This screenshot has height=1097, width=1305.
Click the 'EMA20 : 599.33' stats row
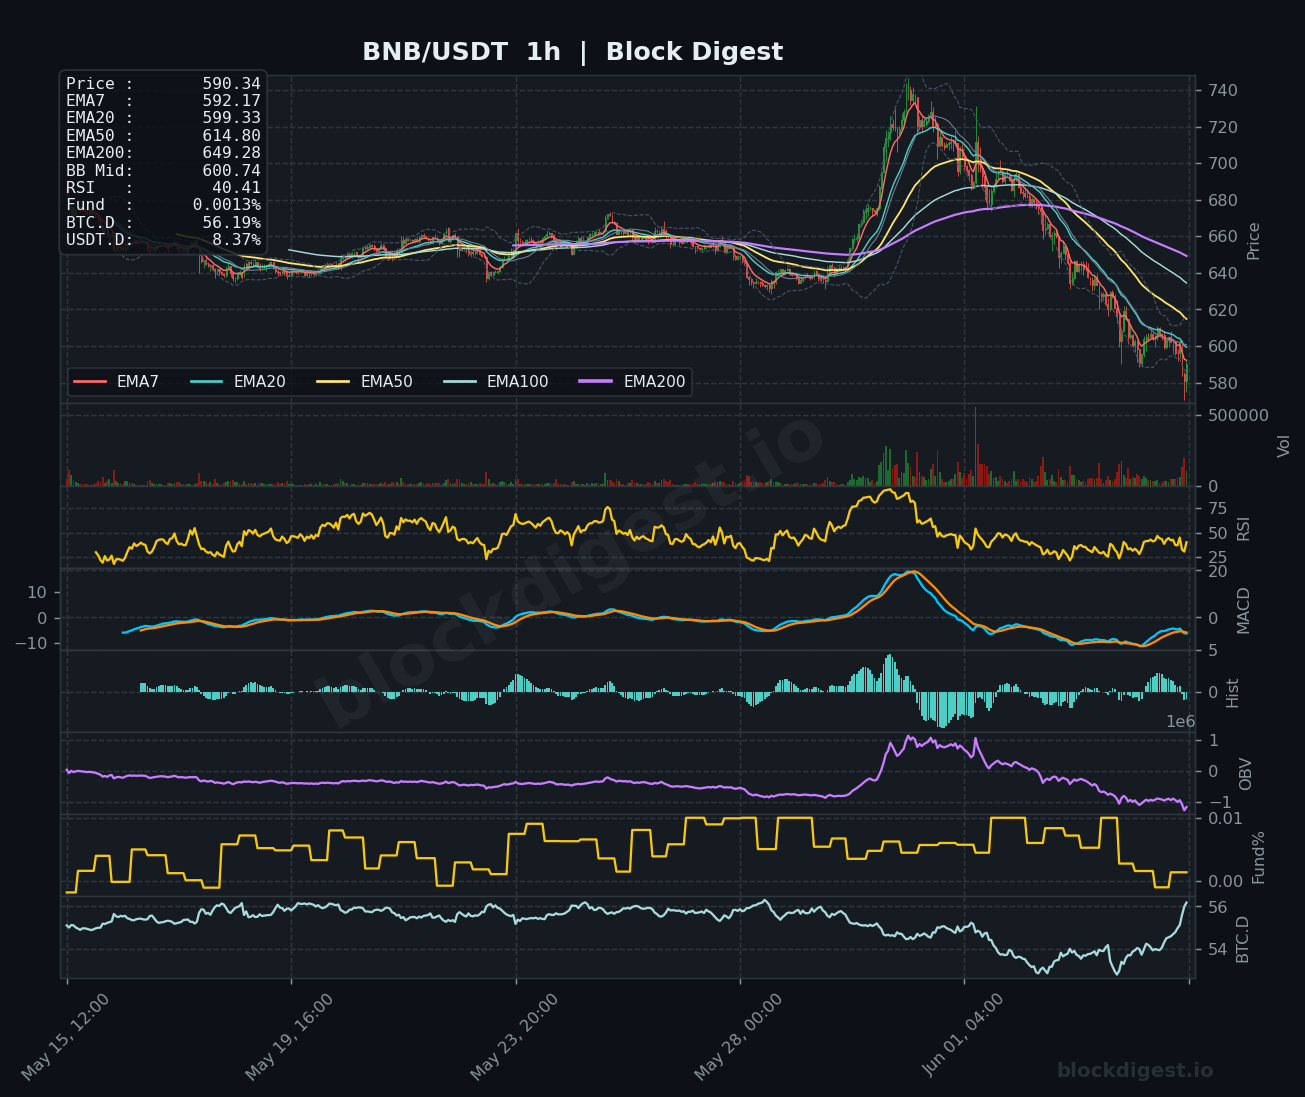click(x=163, y=118)
